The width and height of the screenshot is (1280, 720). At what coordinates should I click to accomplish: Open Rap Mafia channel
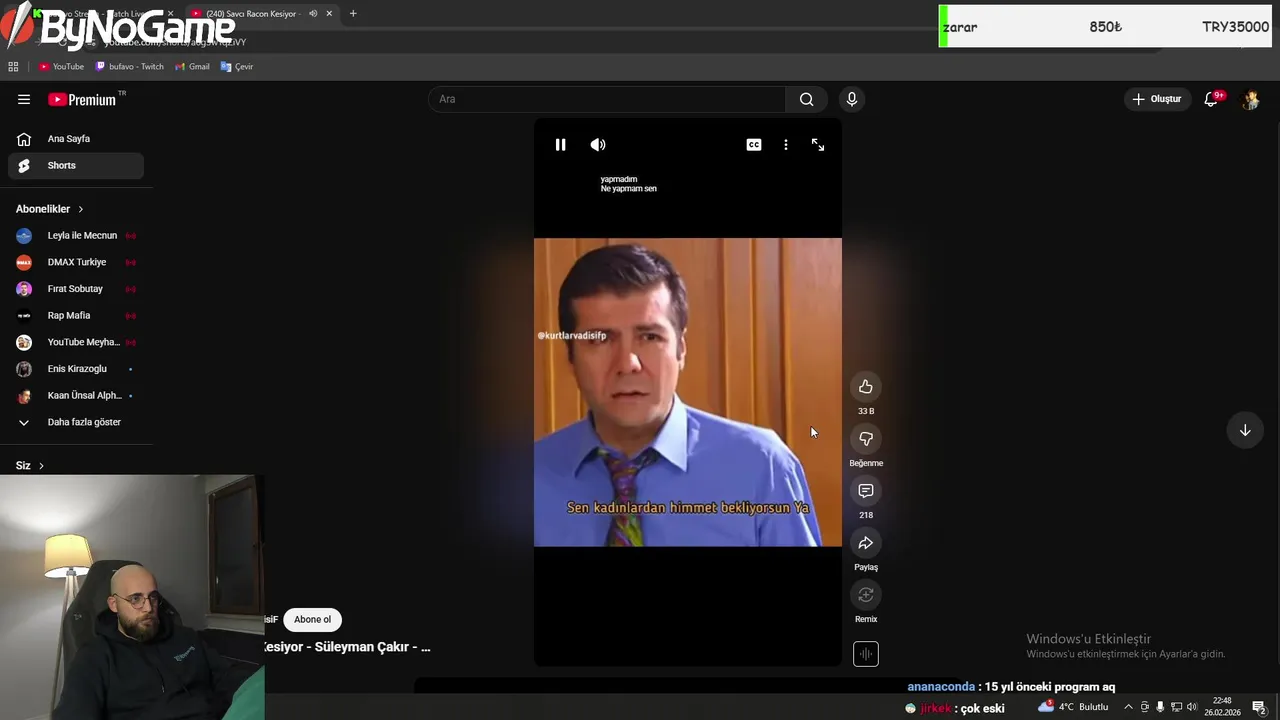click(76, 316)
